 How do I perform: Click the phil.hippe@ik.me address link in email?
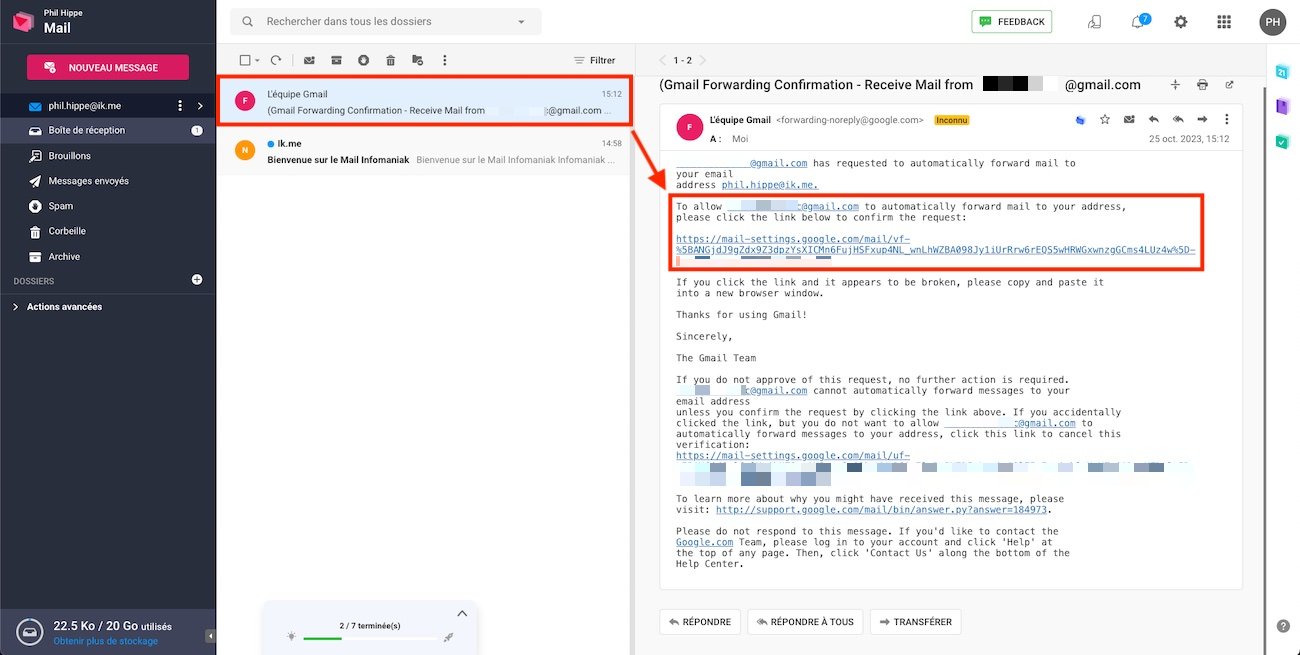click(x=770, y=185)
